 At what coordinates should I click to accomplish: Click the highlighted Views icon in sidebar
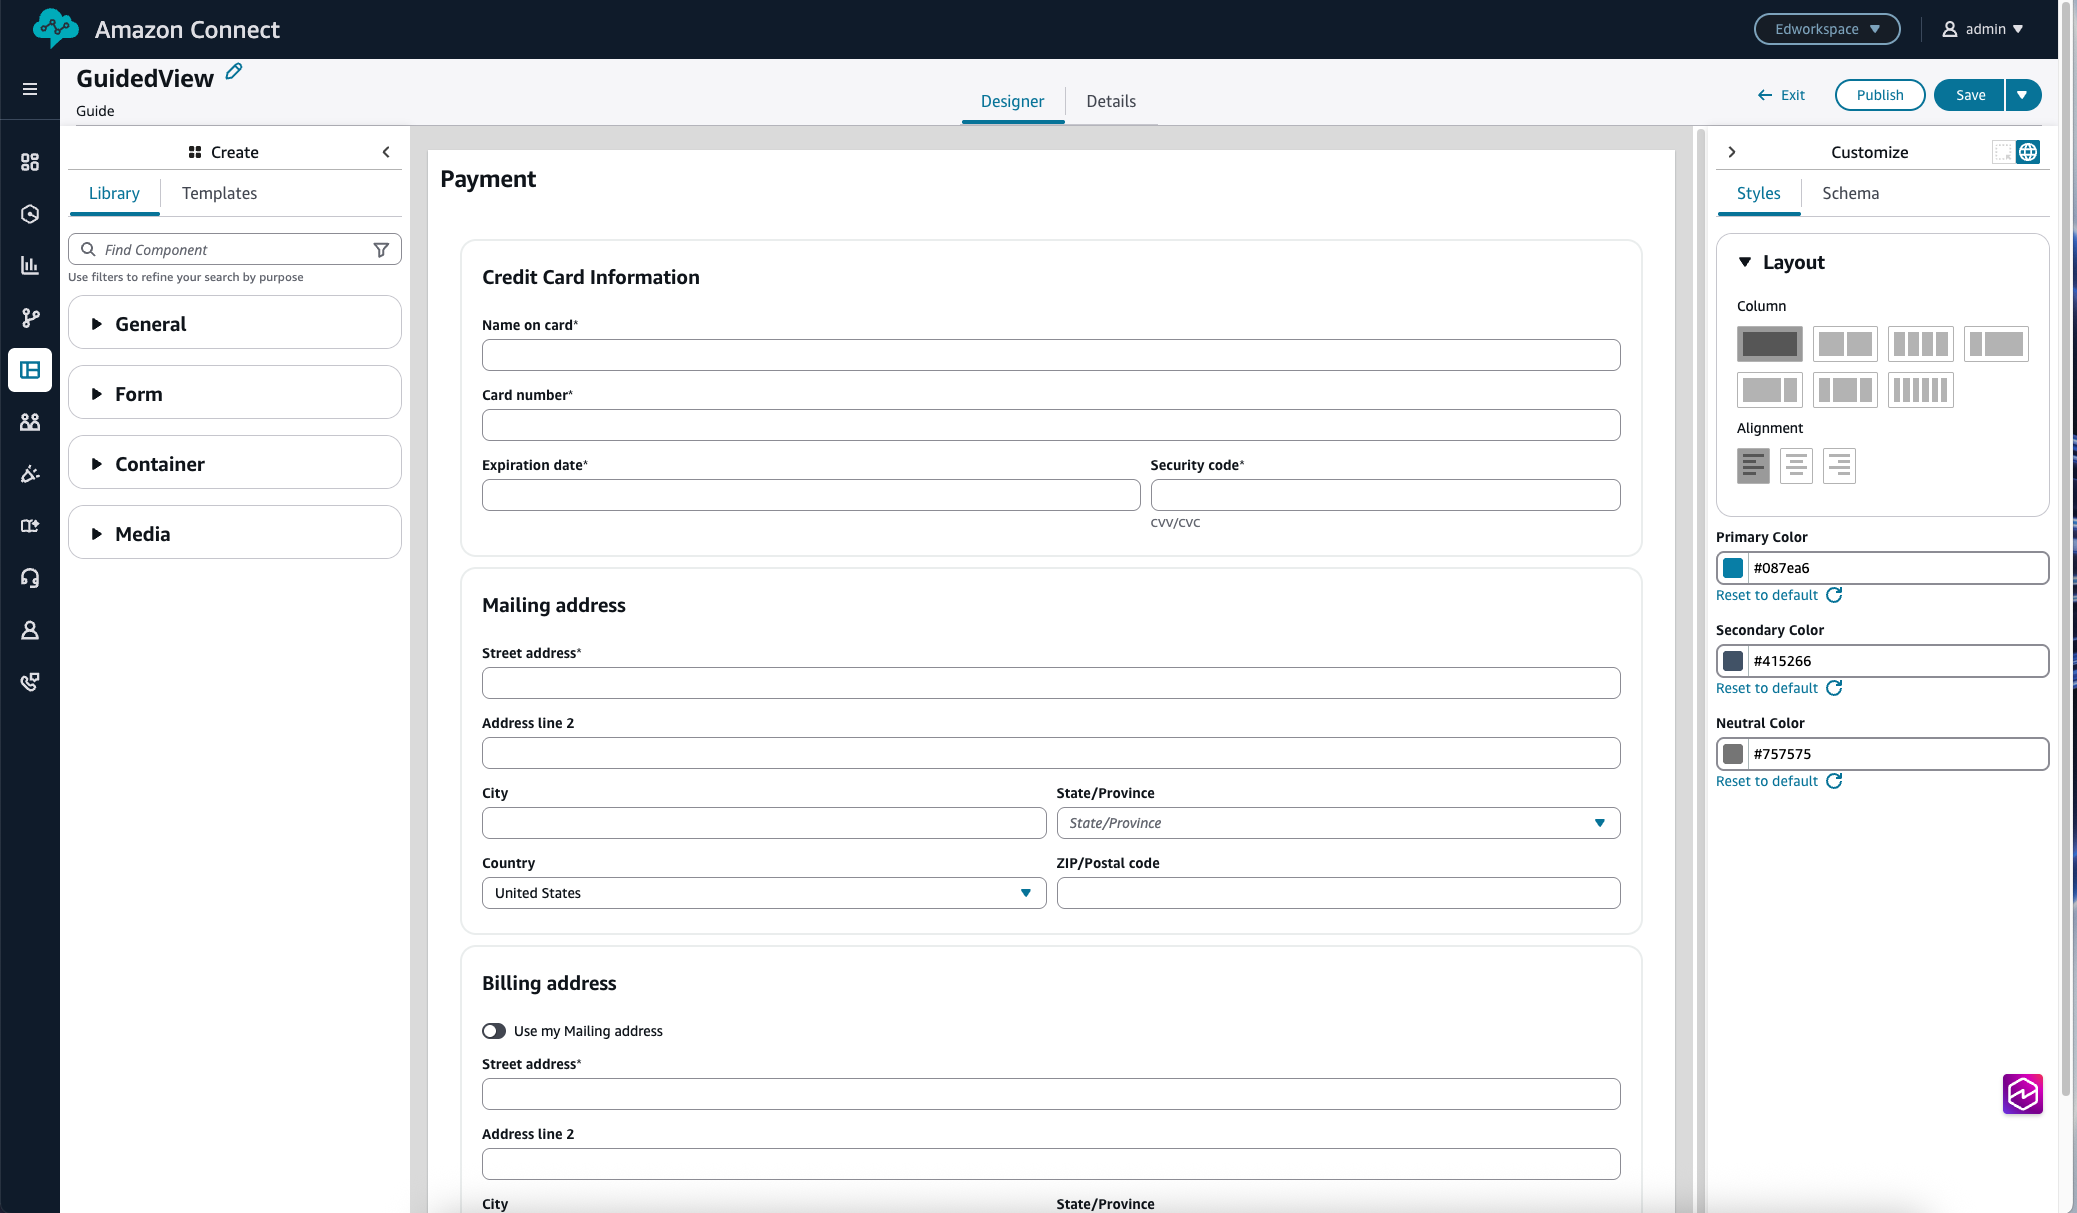(29, 370)
